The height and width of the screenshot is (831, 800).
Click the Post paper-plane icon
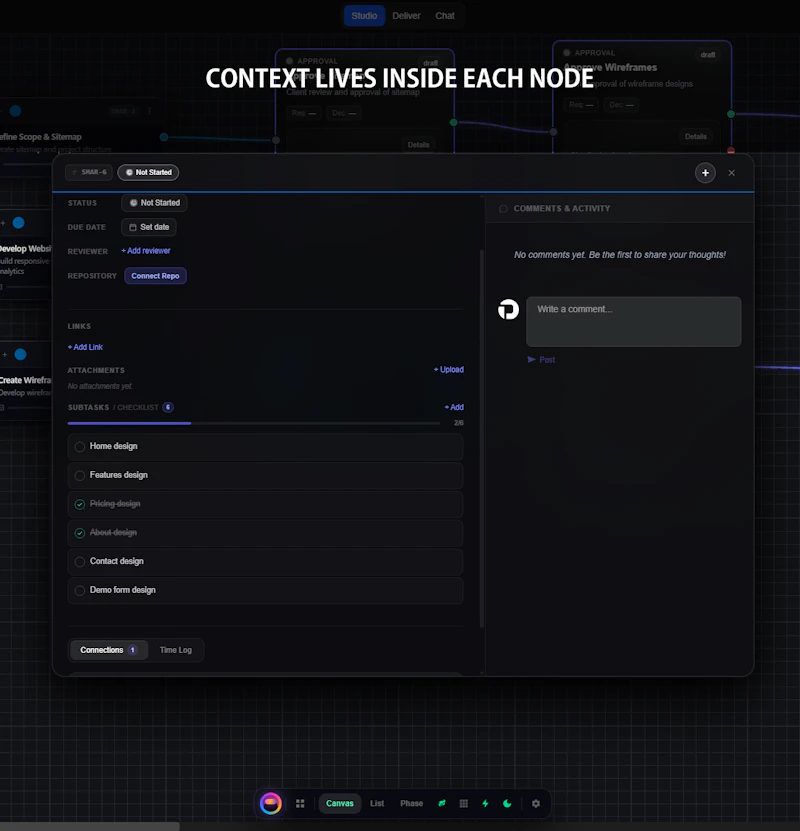point(531,360)
